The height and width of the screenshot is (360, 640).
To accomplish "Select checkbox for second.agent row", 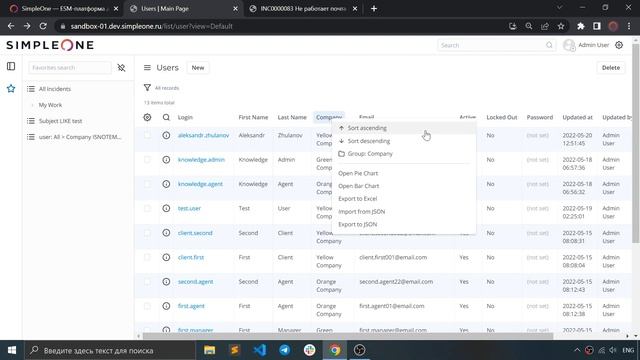I will (x=147, y=282).
